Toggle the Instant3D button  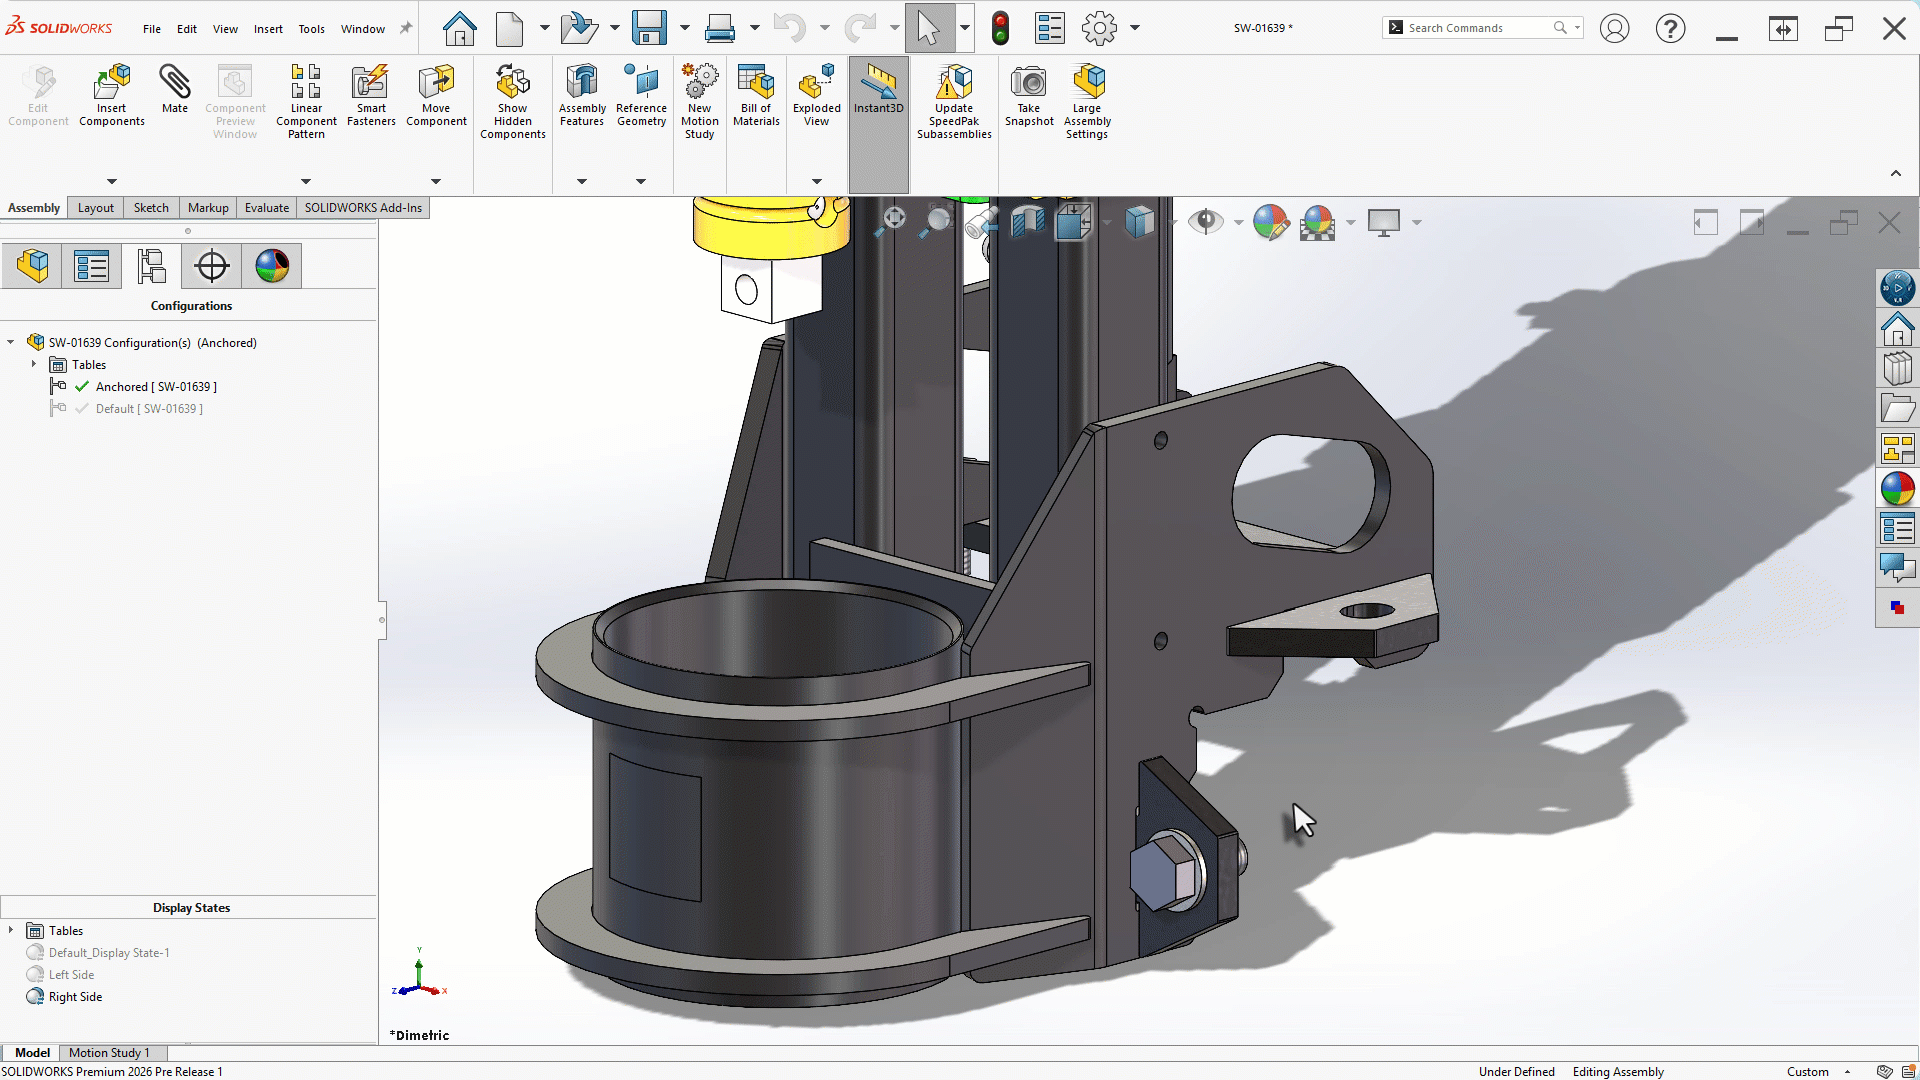click(878, 90)
